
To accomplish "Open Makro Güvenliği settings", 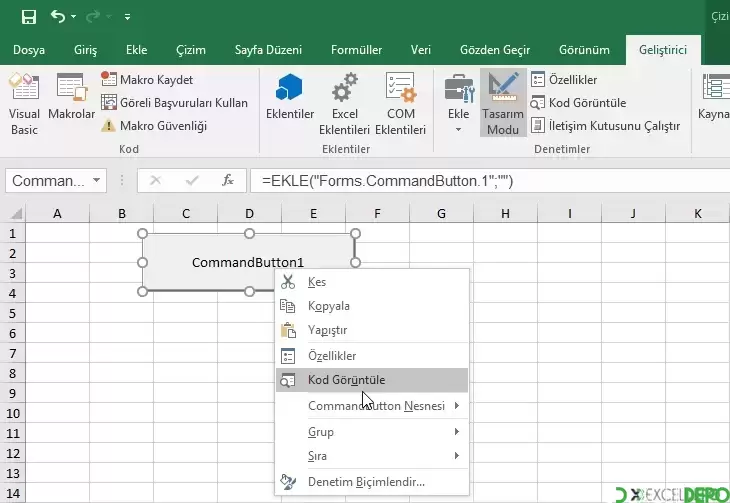I will coord(154,126).
